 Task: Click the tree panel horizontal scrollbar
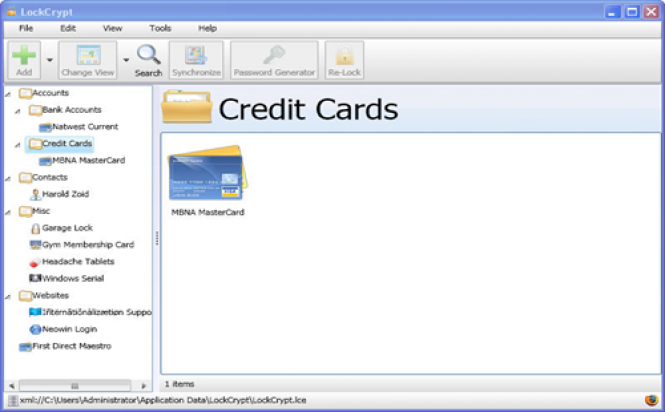coord(75,385)
